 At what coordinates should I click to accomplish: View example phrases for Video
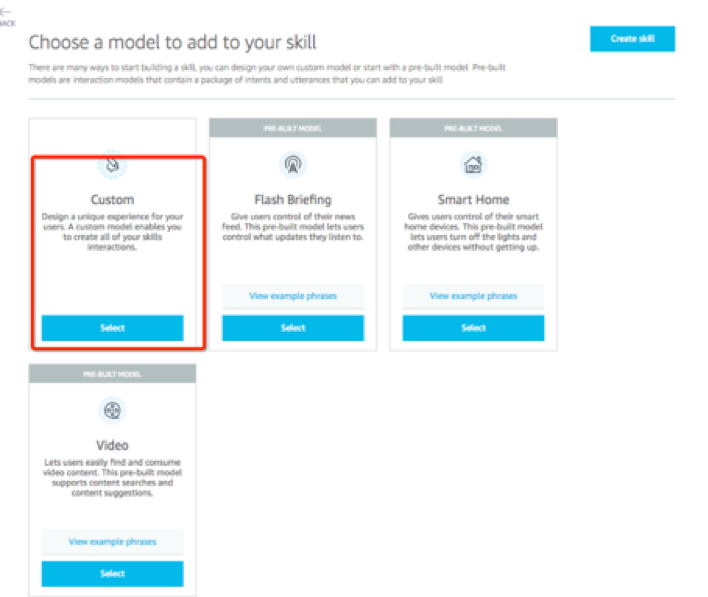pos(112,541)
